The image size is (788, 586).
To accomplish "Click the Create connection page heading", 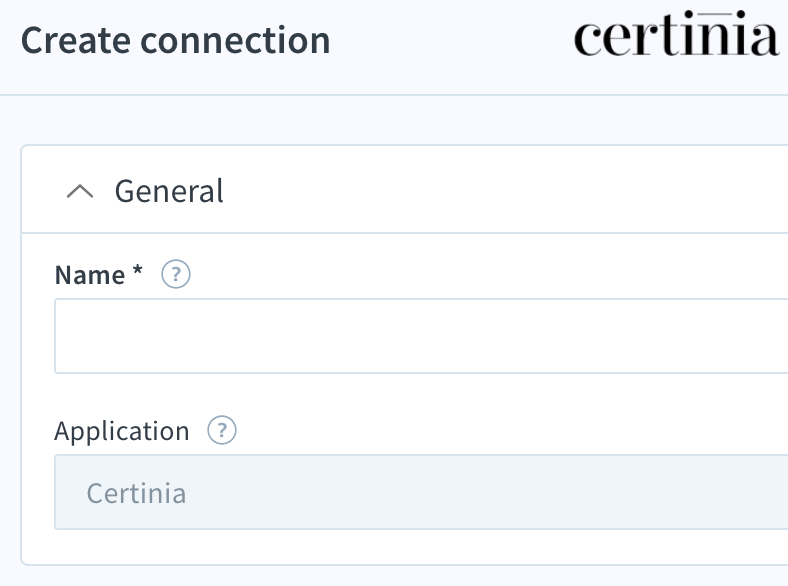I will pyautogui.click(x=175, y=40).
